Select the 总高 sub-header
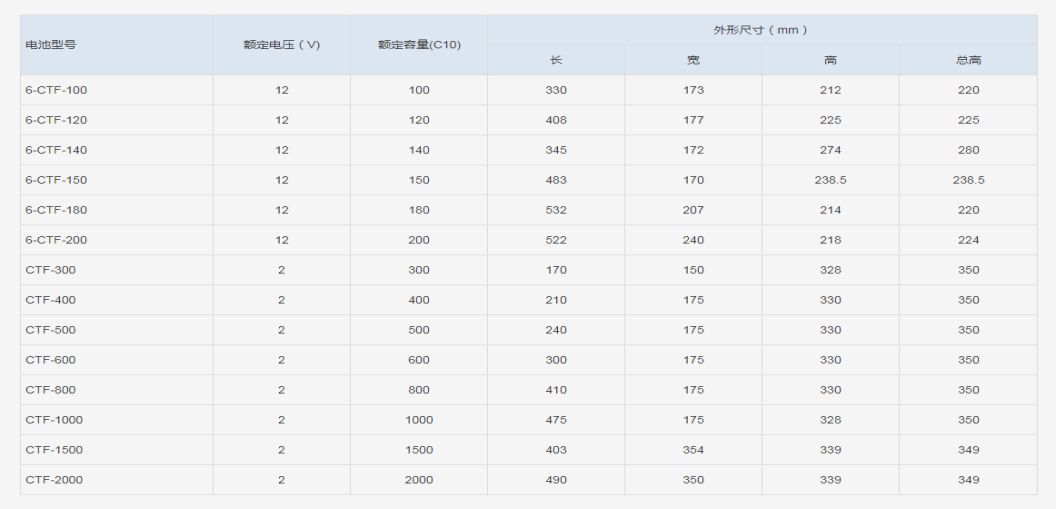The width and height of the screenshot is (1056, 509). [x=968, y=60]
